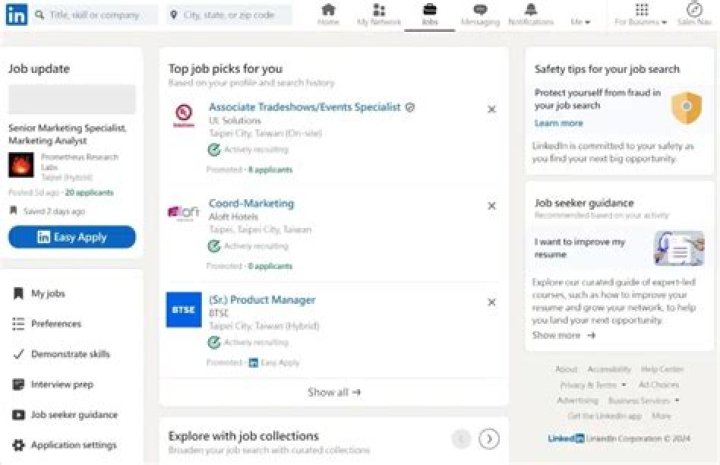Click the My jobs bookmark icon

click(x=18, y=293)
